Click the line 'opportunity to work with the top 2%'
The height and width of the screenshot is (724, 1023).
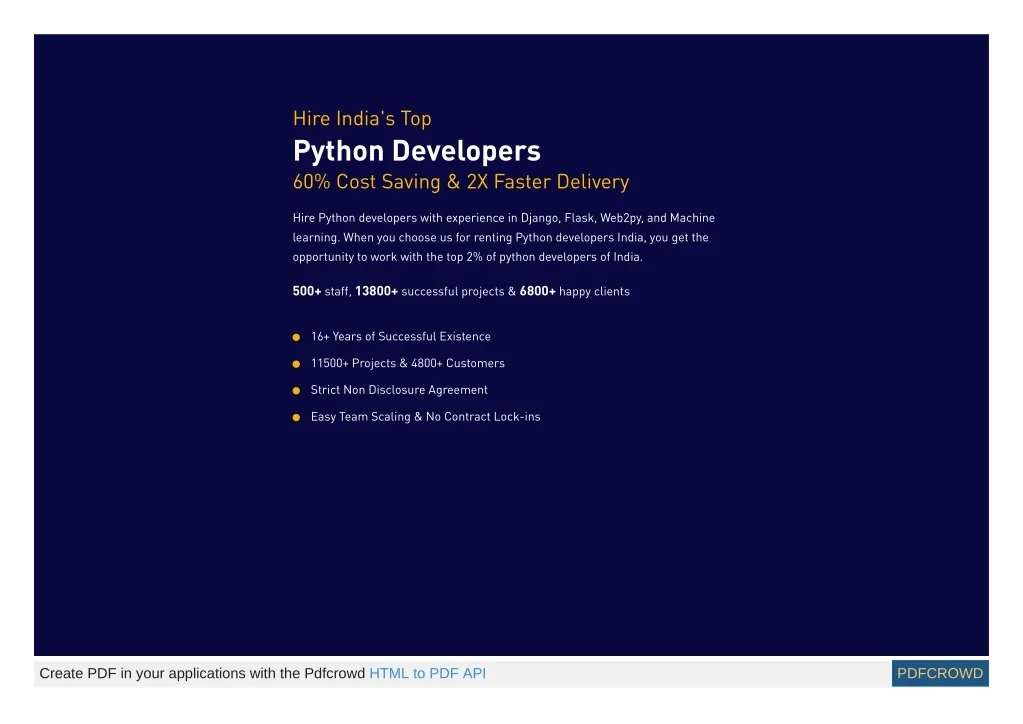[468, 257]
